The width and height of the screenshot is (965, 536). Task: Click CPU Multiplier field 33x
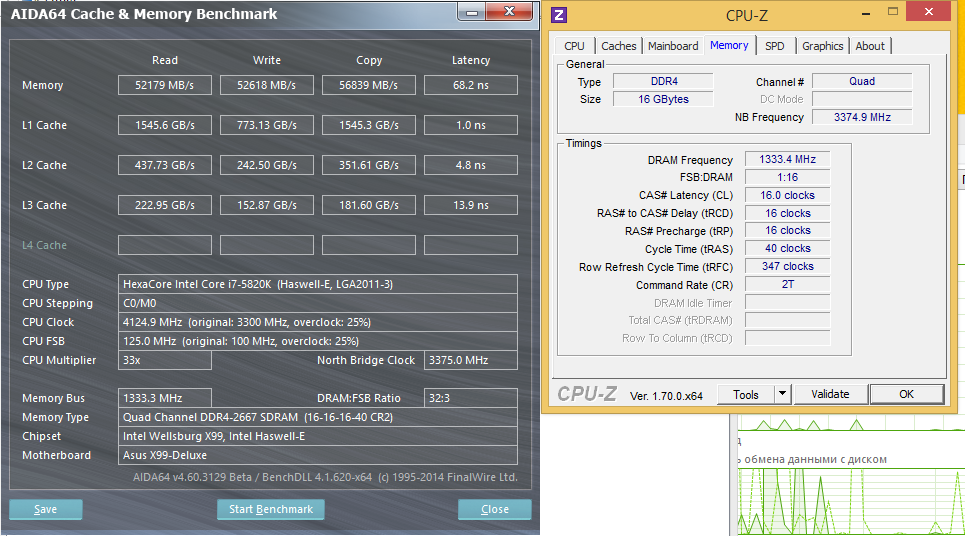[165, 361]
